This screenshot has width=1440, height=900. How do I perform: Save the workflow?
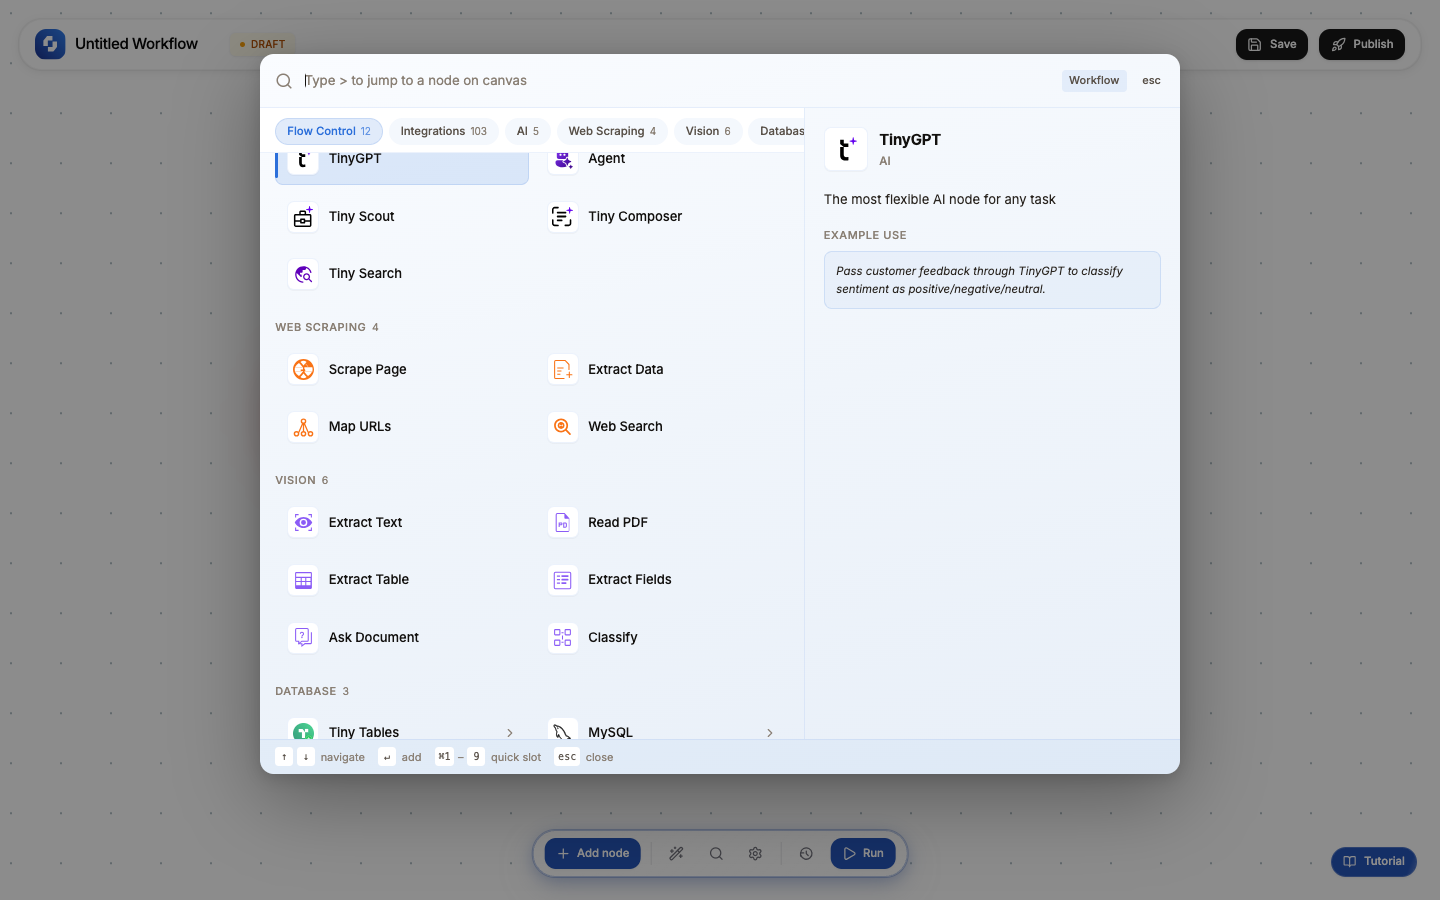click(x=1272, y=44)
